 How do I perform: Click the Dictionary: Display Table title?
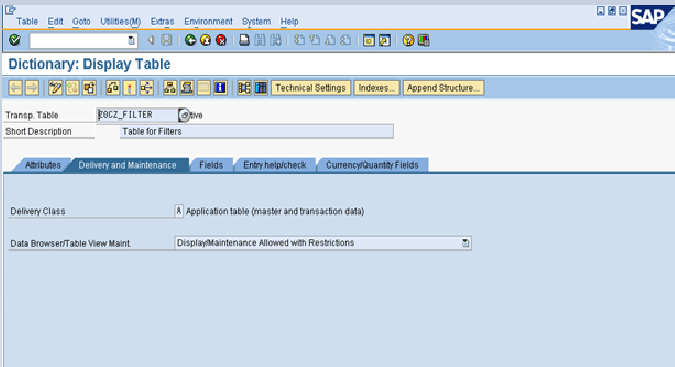pos(89,64)
